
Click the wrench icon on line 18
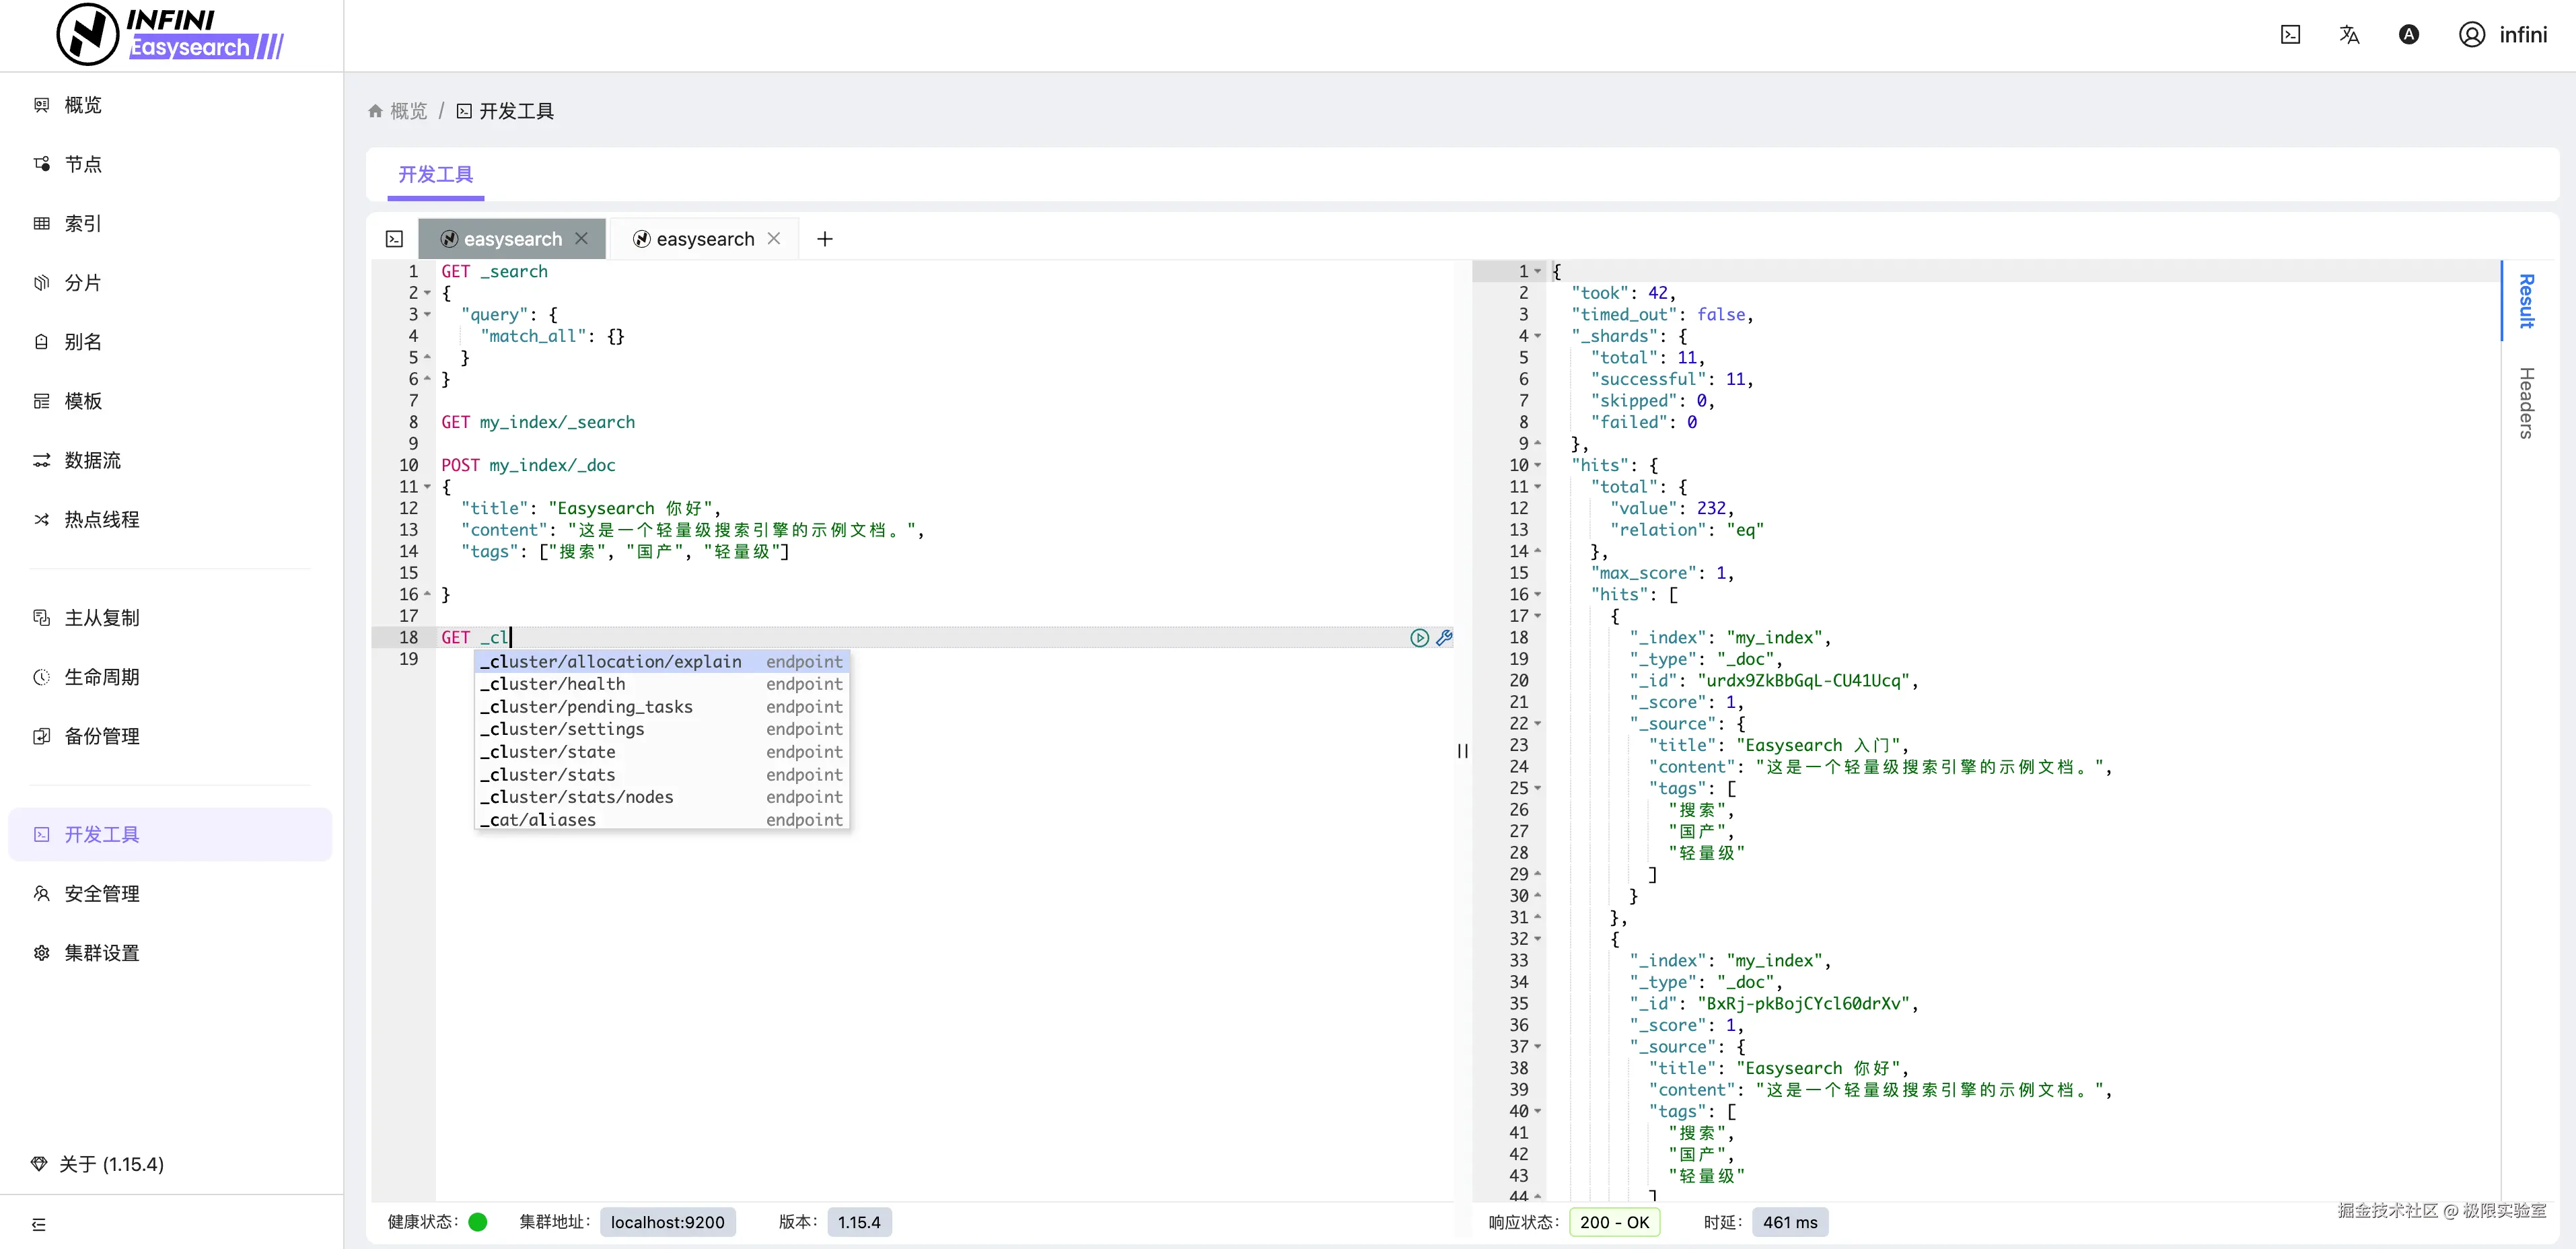click(x=1444, y=638)
